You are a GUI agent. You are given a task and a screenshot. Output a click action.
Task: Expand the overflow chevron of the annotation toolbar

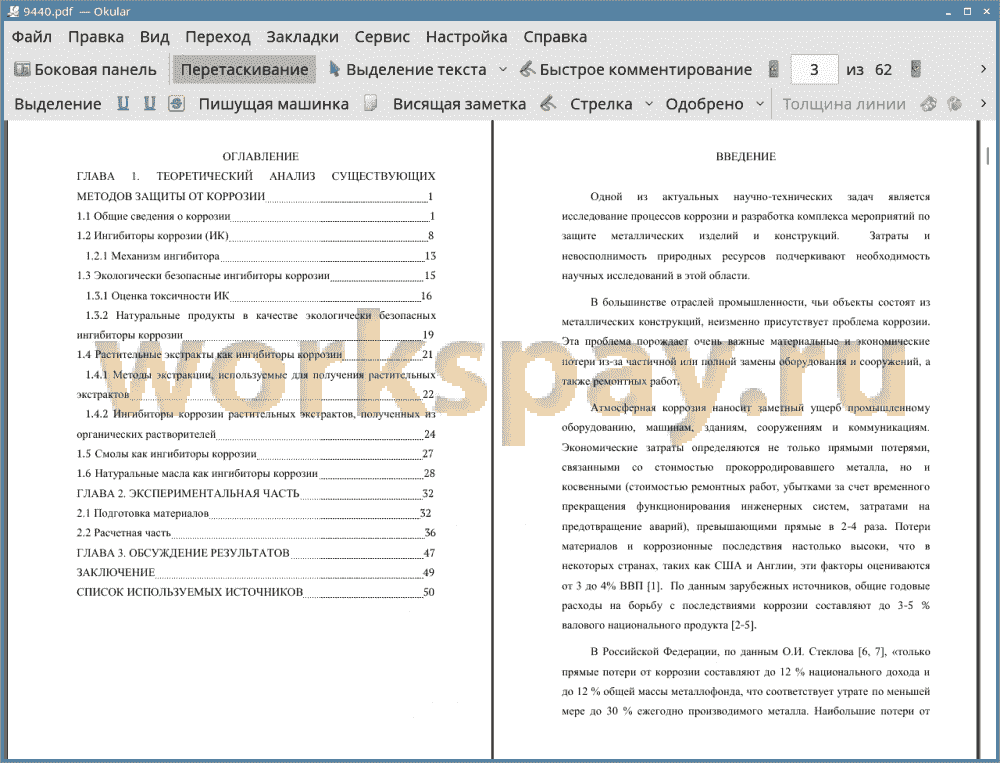pos(983,103)
